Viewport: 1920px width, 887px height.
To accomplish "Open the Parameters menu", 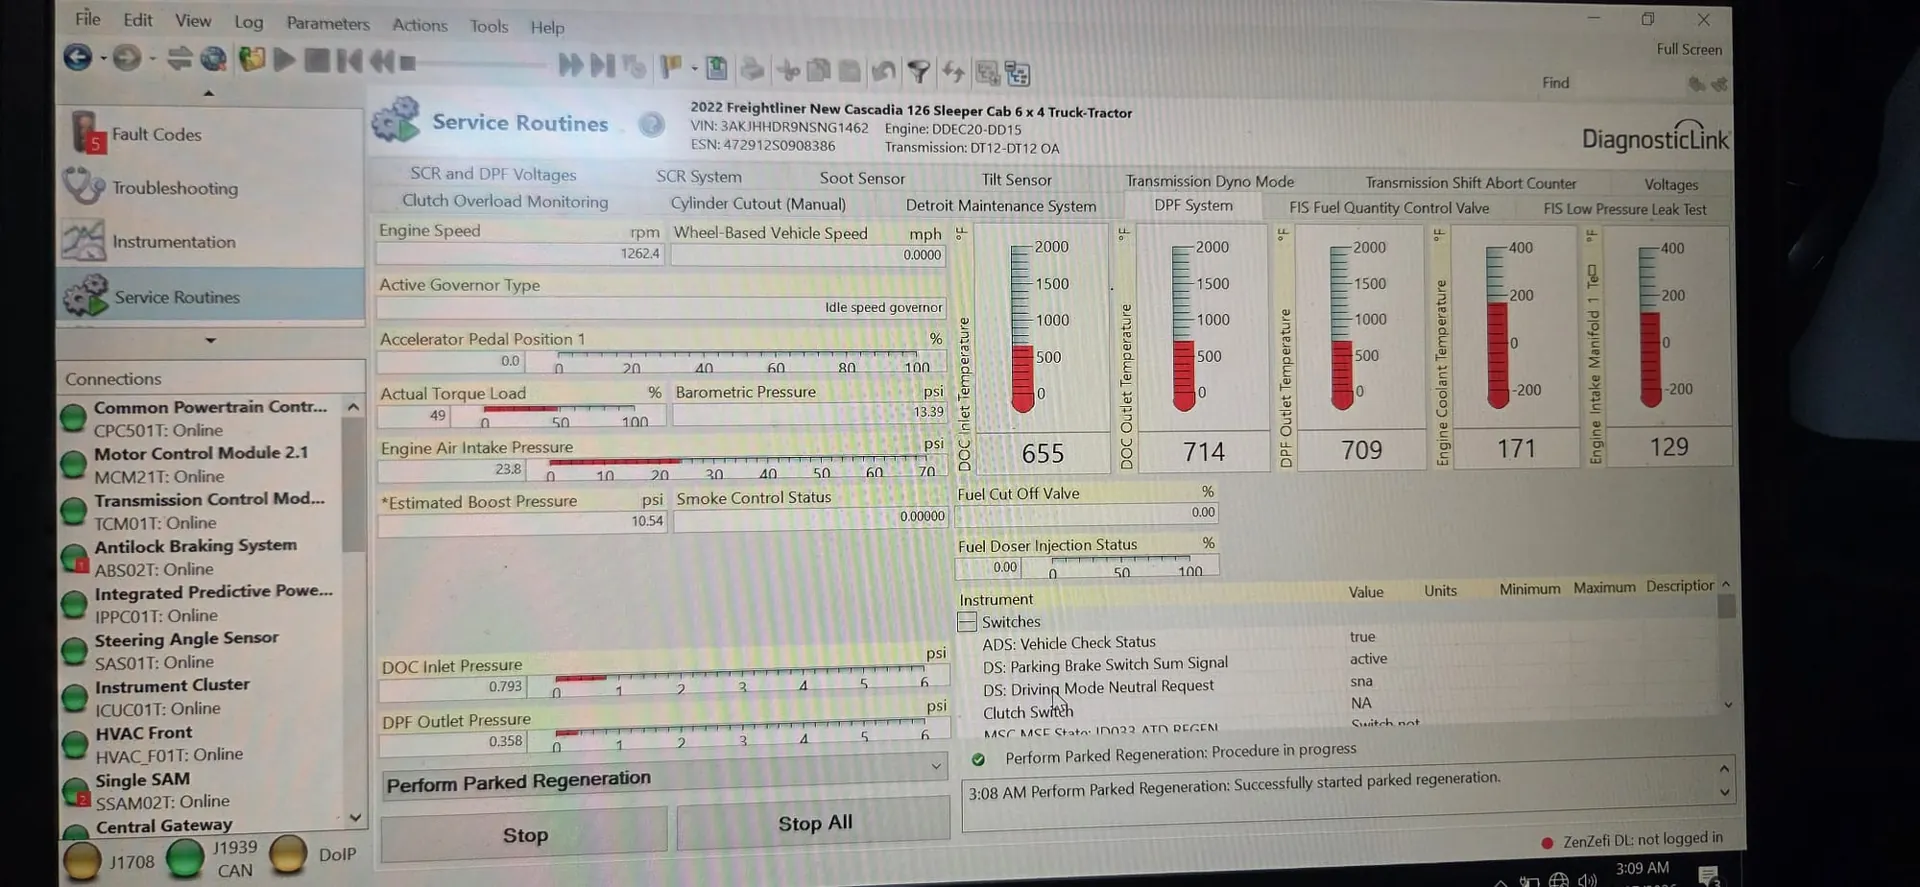I will (x=328, y=23).
